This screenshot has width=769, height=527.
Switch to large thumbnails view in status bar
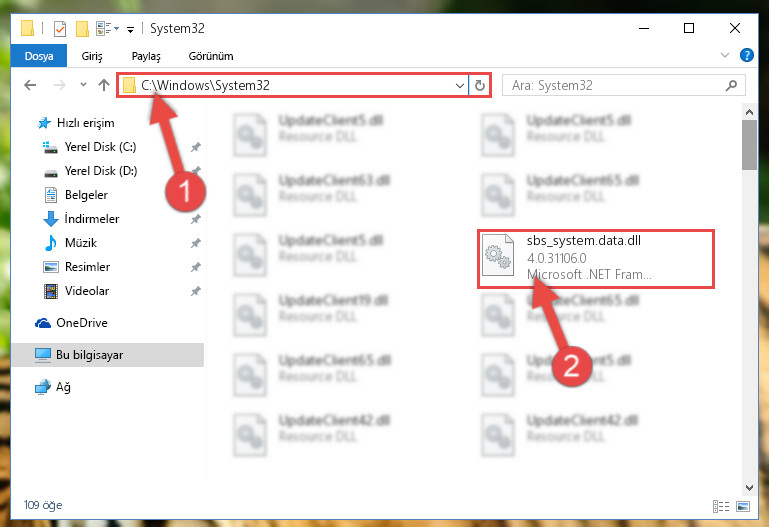coord(743,506)
